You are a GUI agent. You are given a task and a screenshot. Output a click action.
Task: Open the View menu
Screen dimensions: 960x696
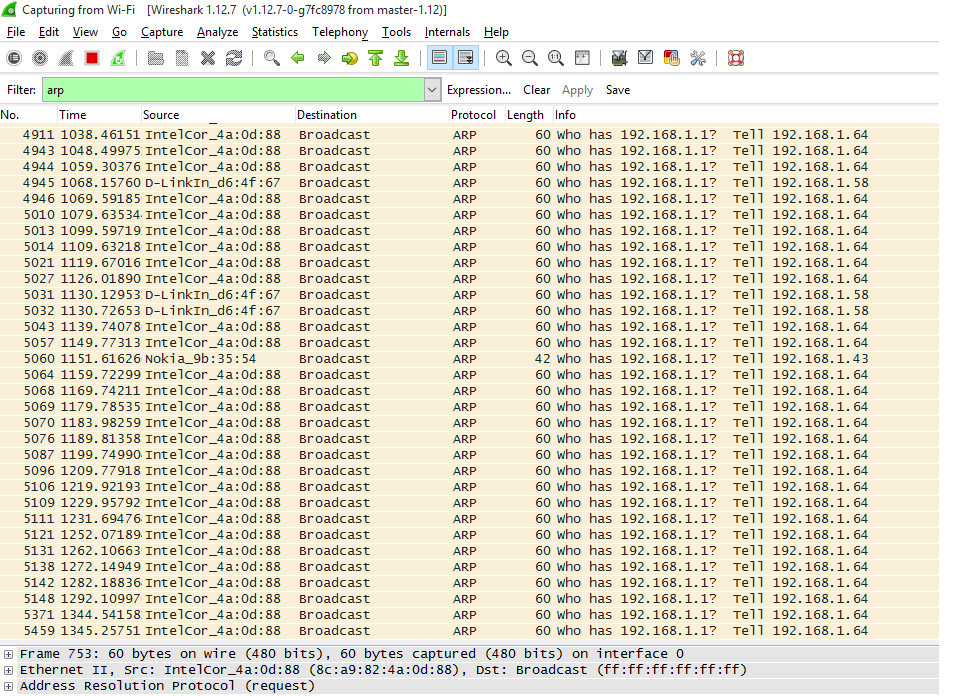point(85,32)
